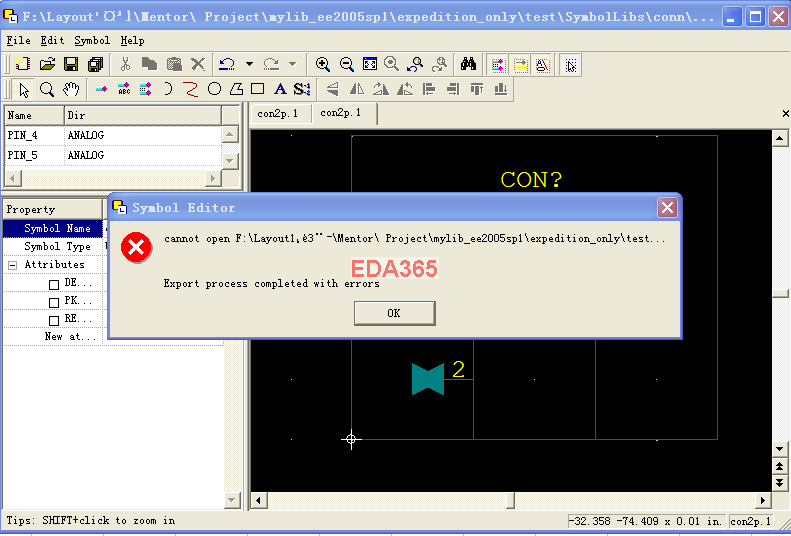Click the Save All icon

click(95, 64)
